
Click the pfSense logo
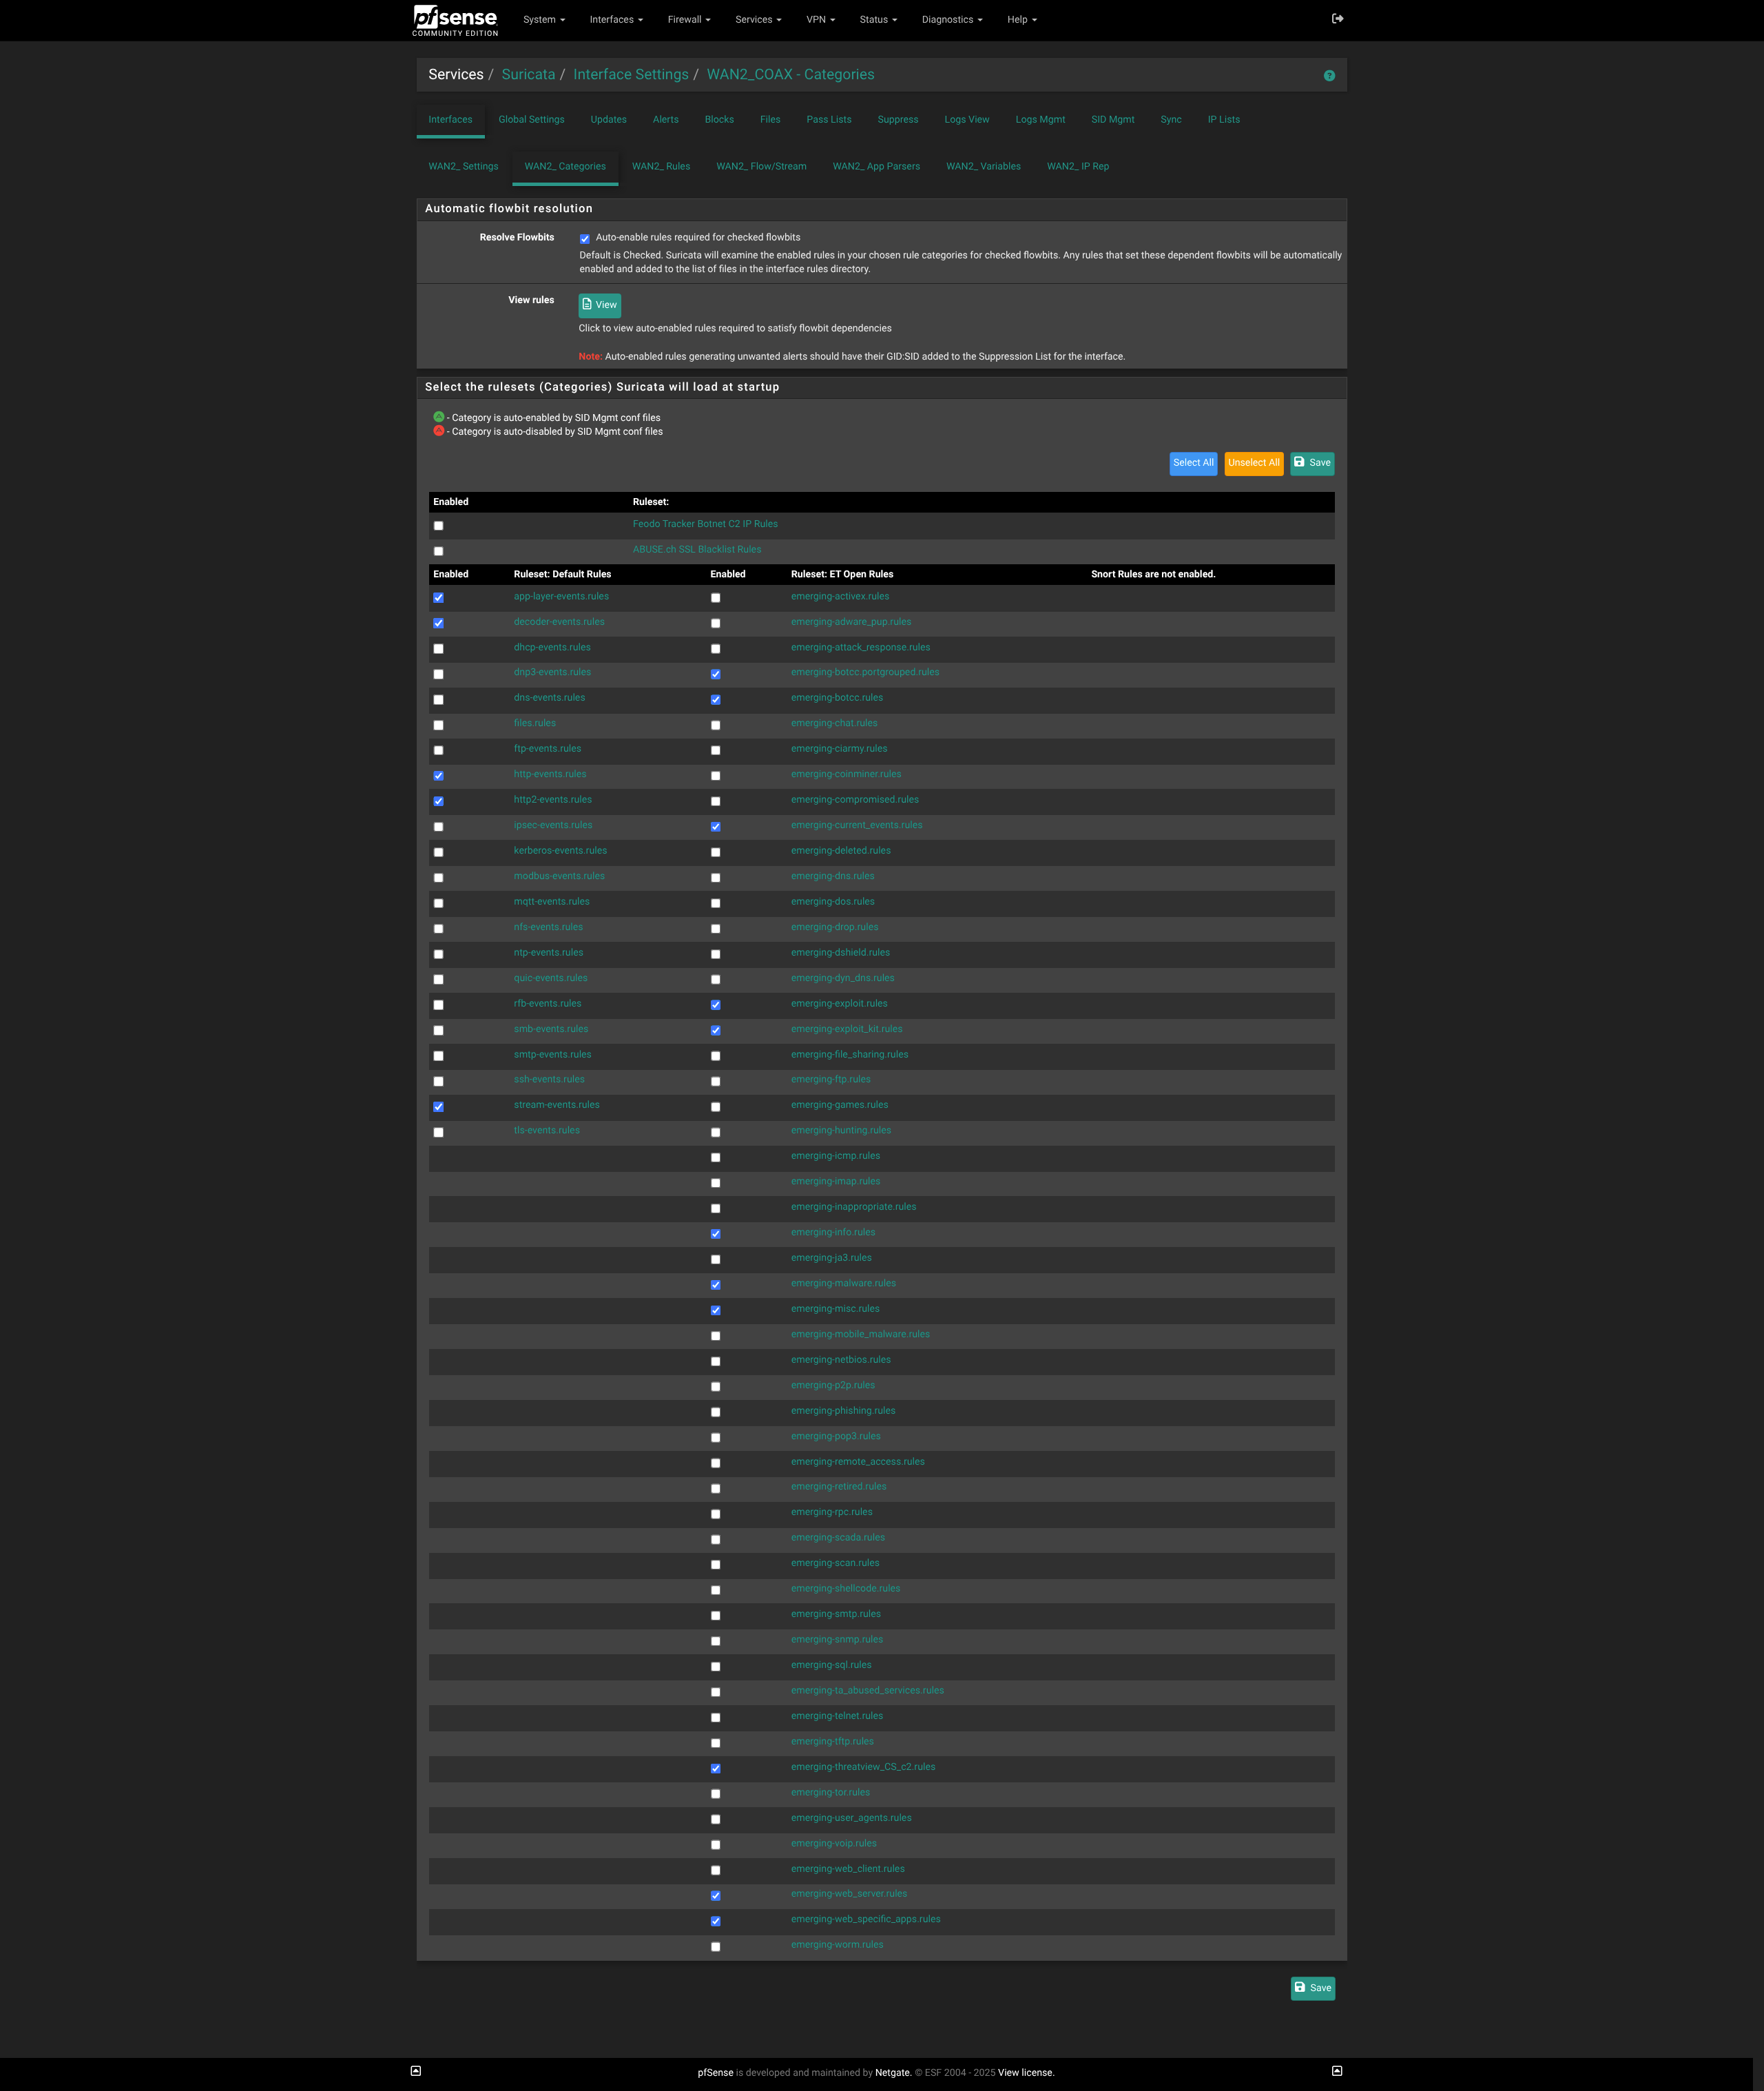pos(455,20)
